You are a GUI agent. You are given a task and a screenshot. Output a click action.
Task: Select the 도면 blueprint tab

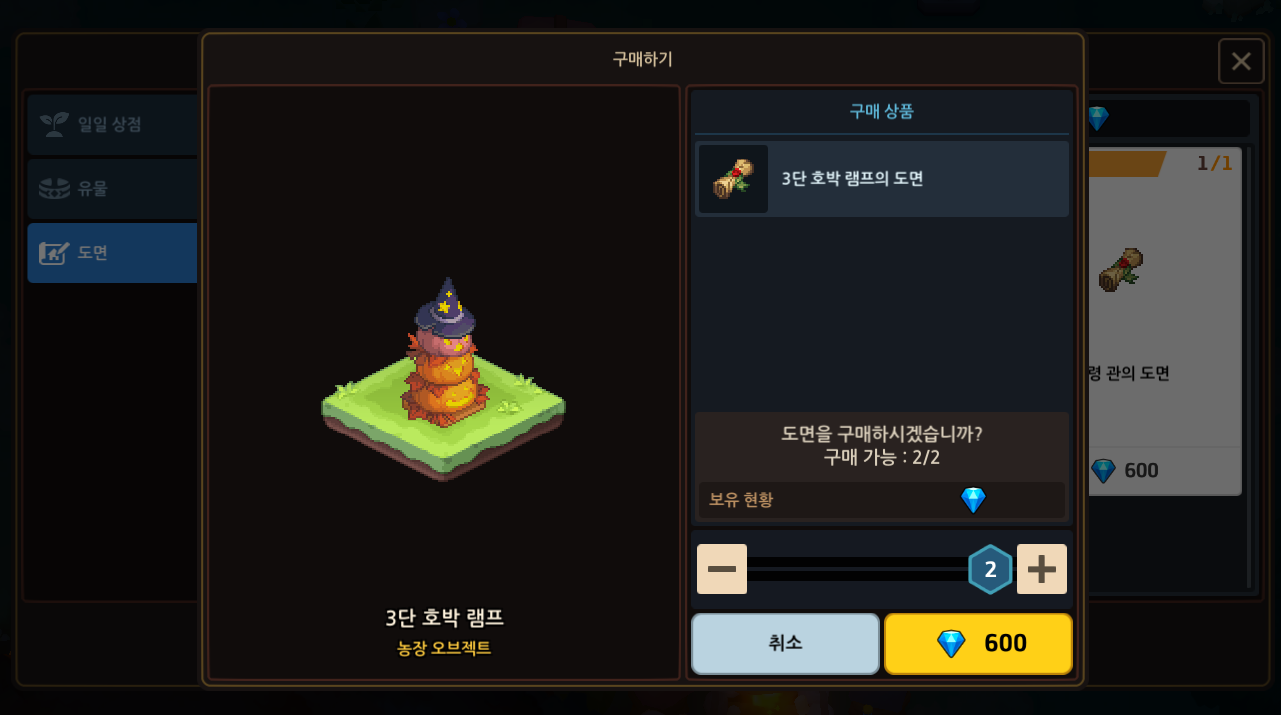tap(112, 252)
